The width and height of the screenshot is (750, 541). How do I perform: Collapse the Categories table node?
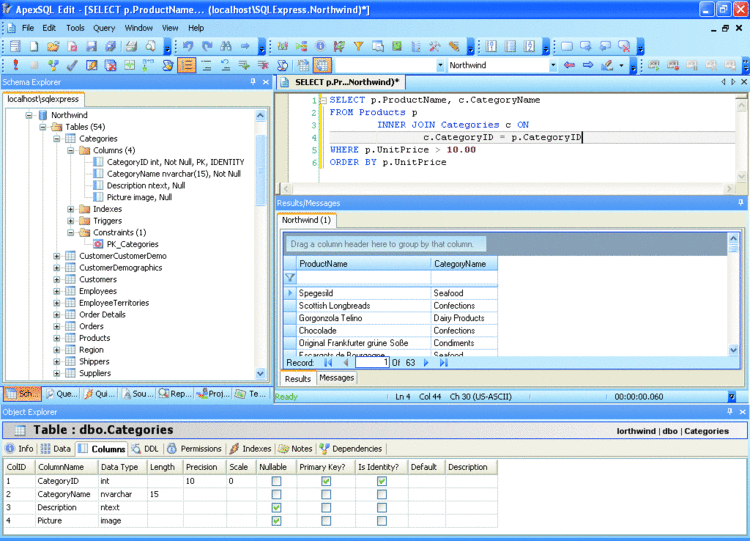(x=57, y=139)
